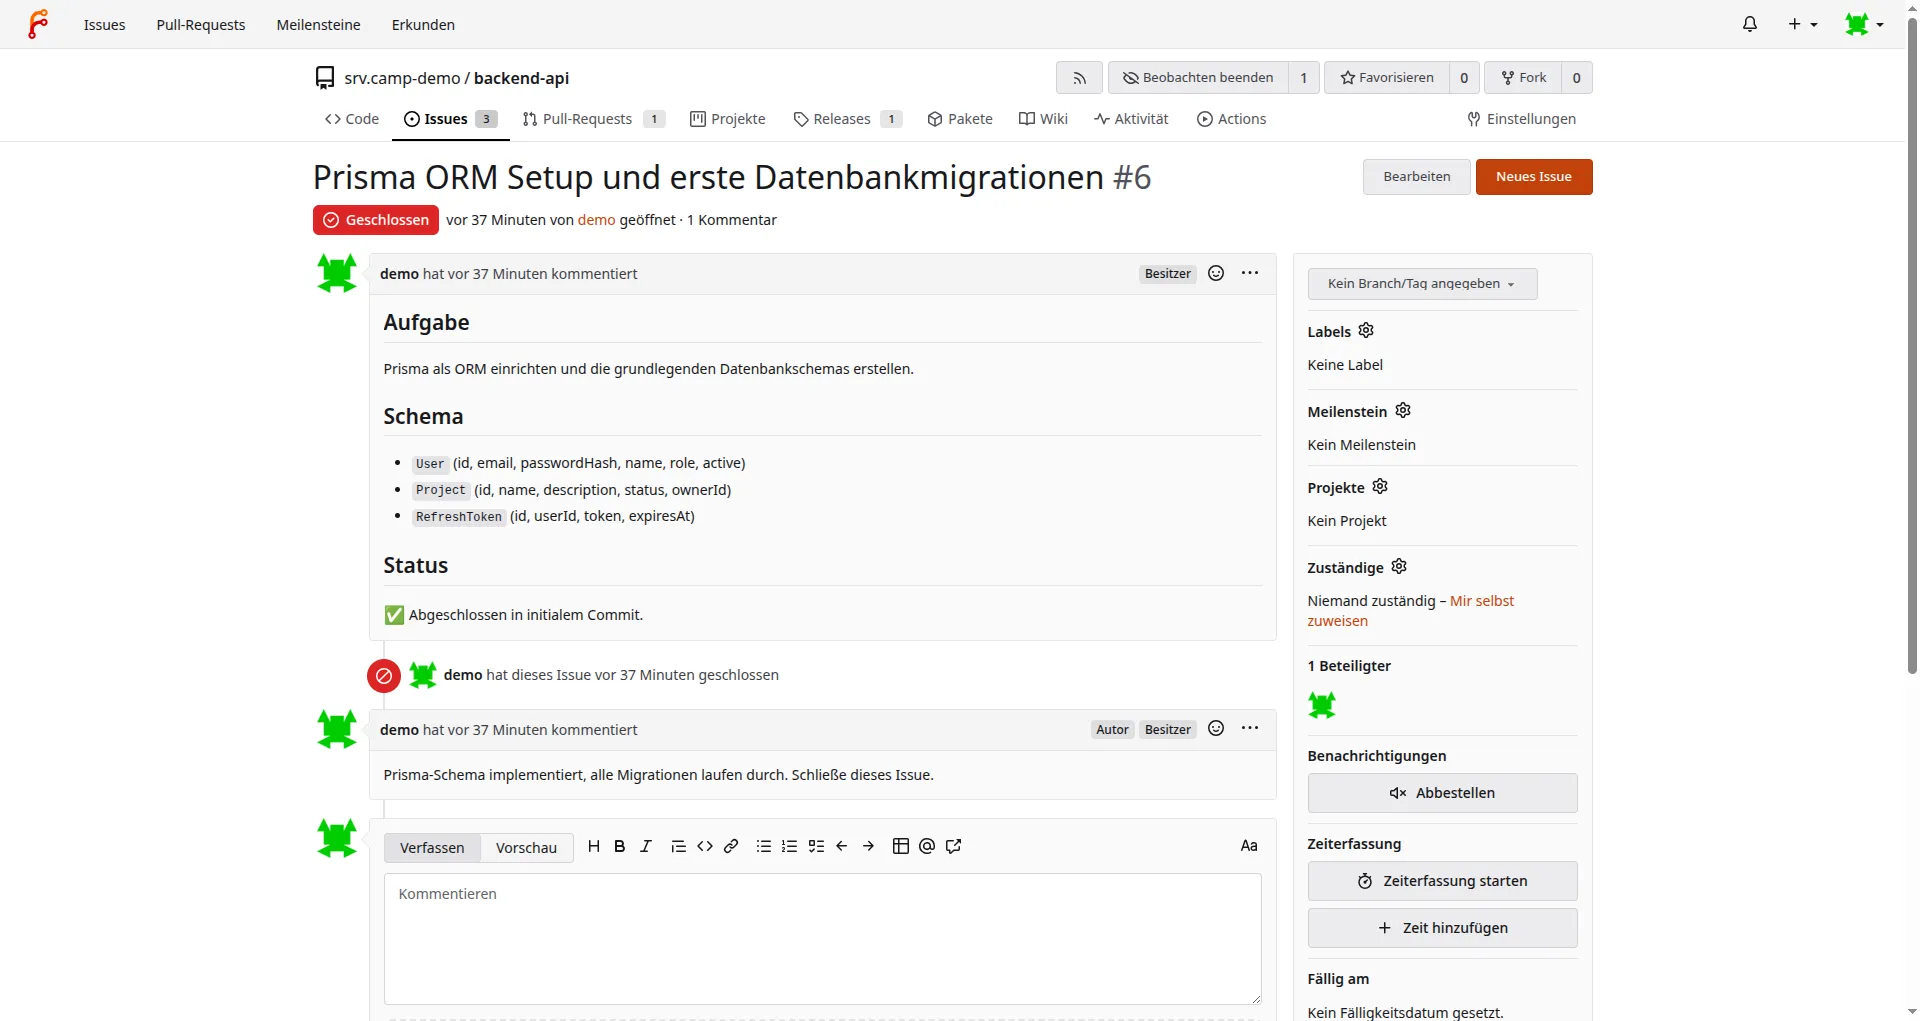Insert @ mention in editor
This screenshot has height=1021, width=1920.
click(927, 847)
